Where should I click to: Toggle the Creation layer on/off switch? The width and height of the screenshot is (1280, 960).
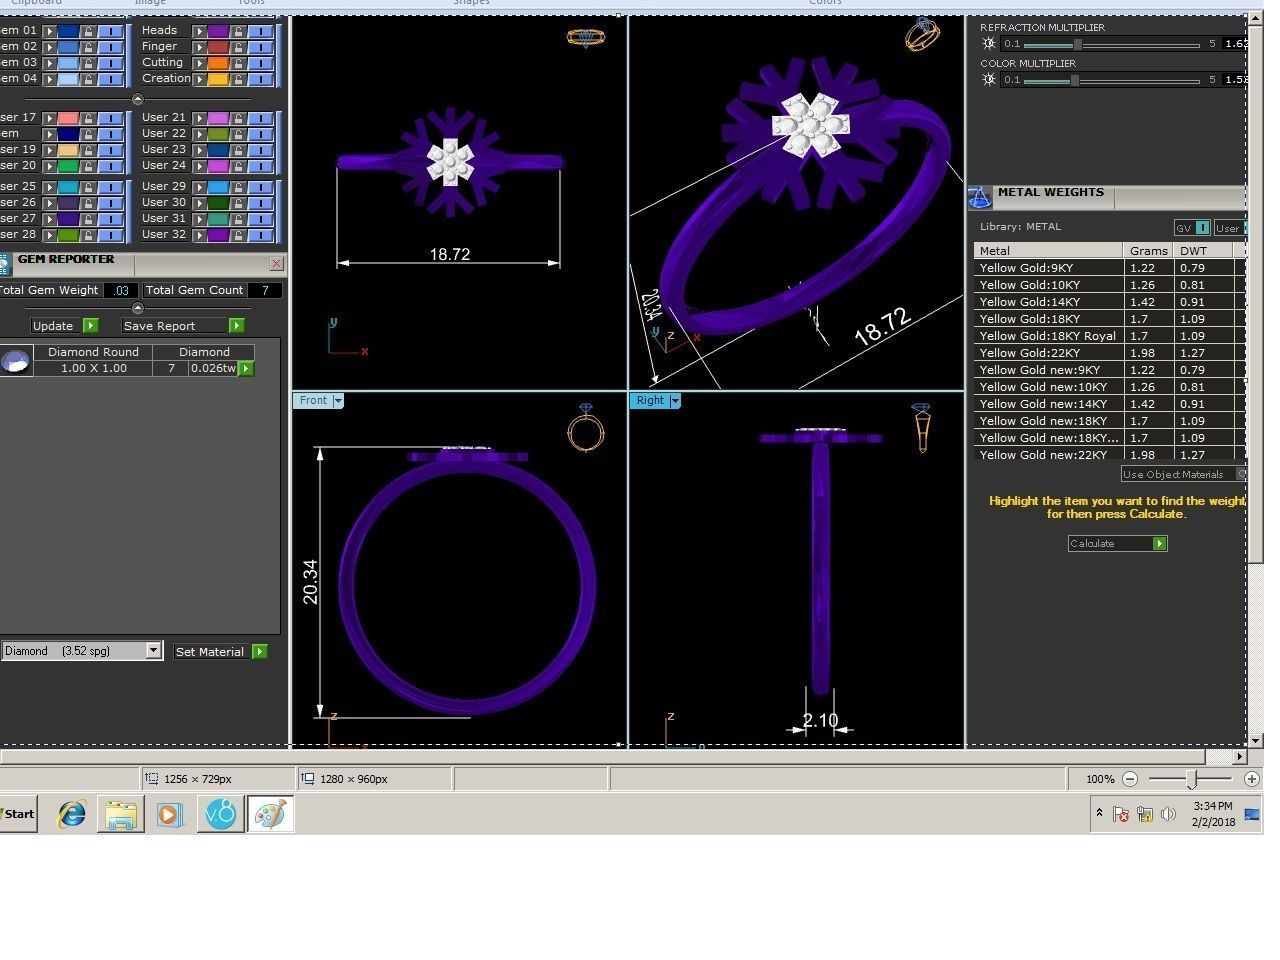tap(261, 79)
